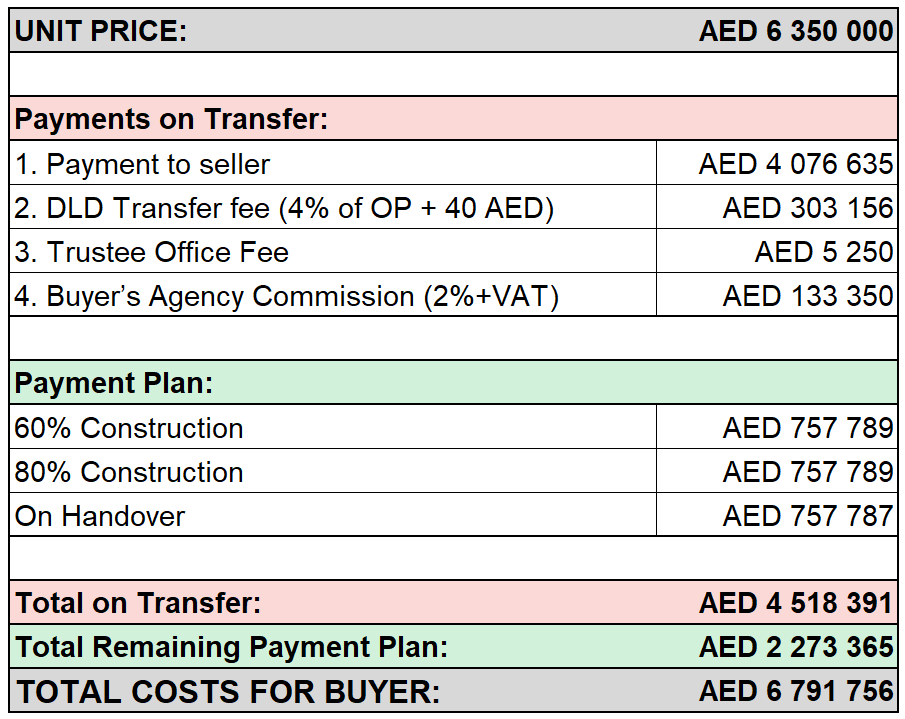This screenshot has width=905, height=719.
Task: Click the AED 757 787 handover amount
Action: (807, 515)
